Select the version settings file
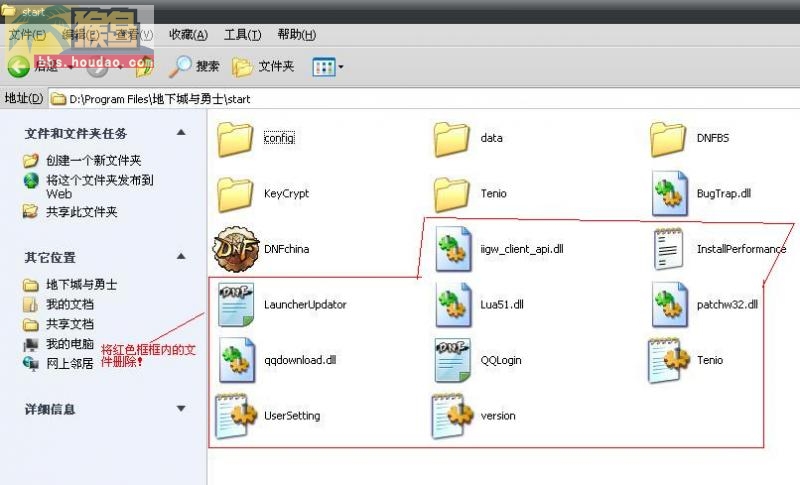Viewport: 800px width, 485px height. pos(473,416)
